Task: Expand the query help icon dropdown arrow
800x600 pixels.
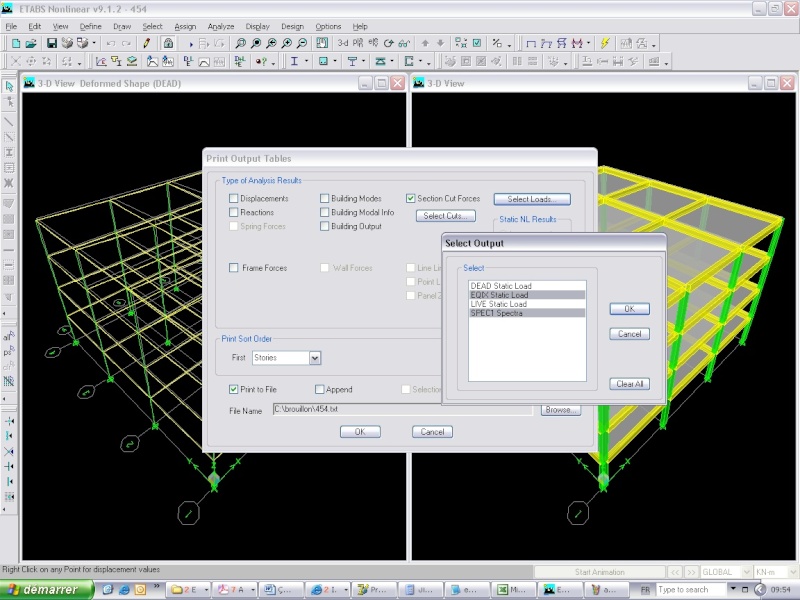Action: [273, 63]
